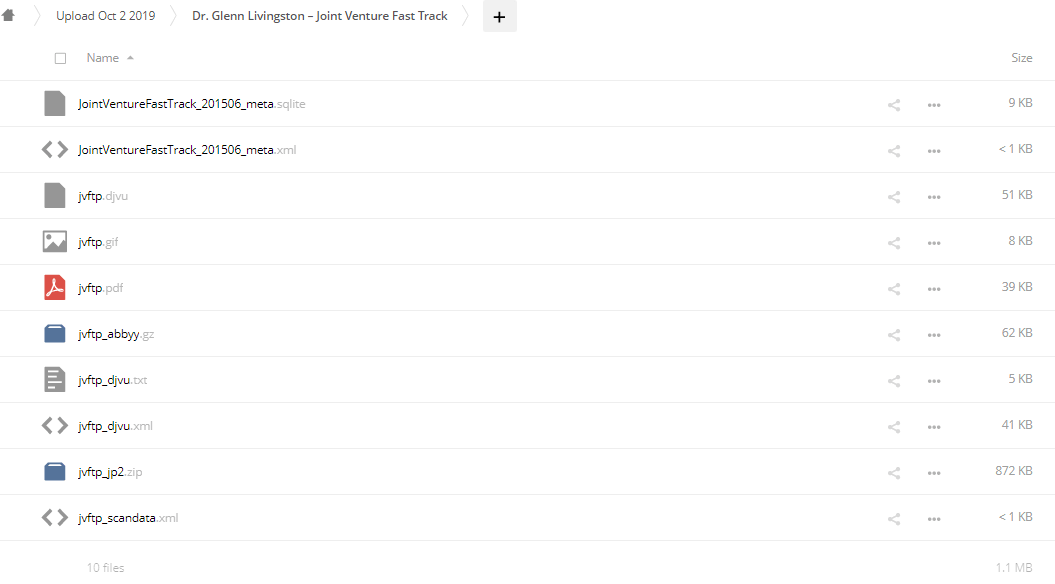Share the jvftp.gif file

coord(894,243)
